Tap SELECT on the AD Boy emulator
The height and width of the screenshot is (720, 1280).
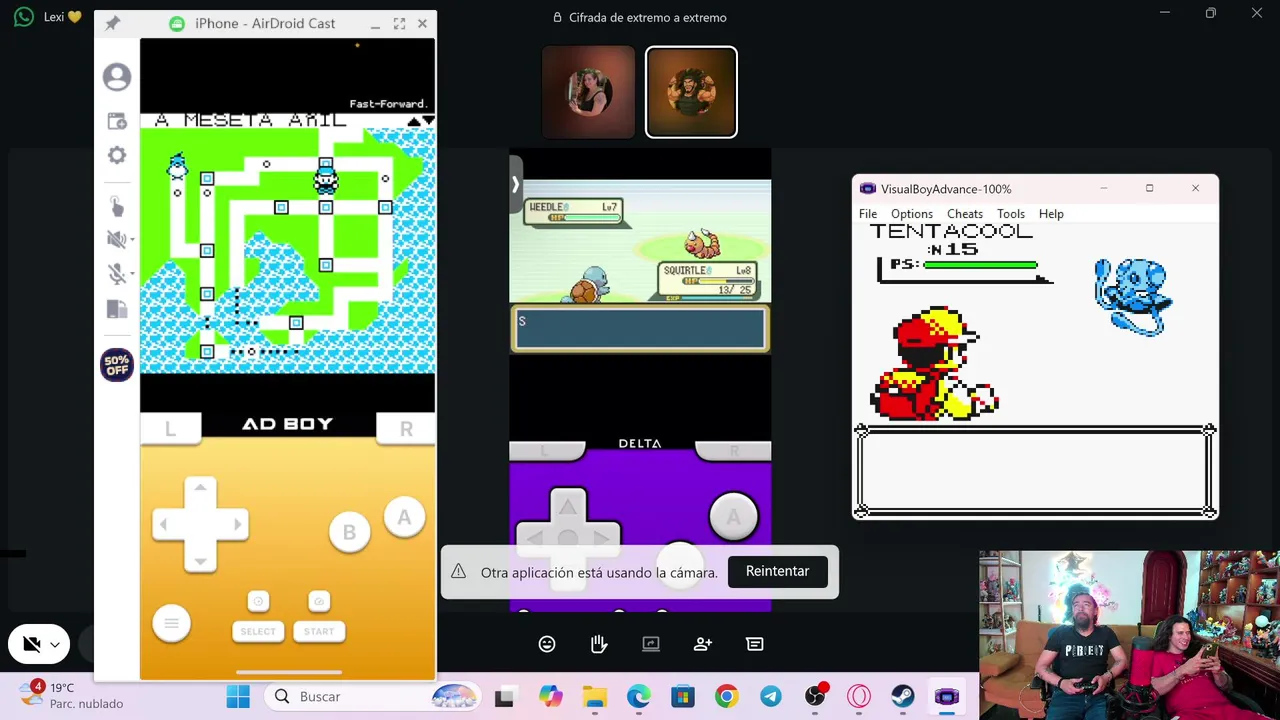pos(258,631)
